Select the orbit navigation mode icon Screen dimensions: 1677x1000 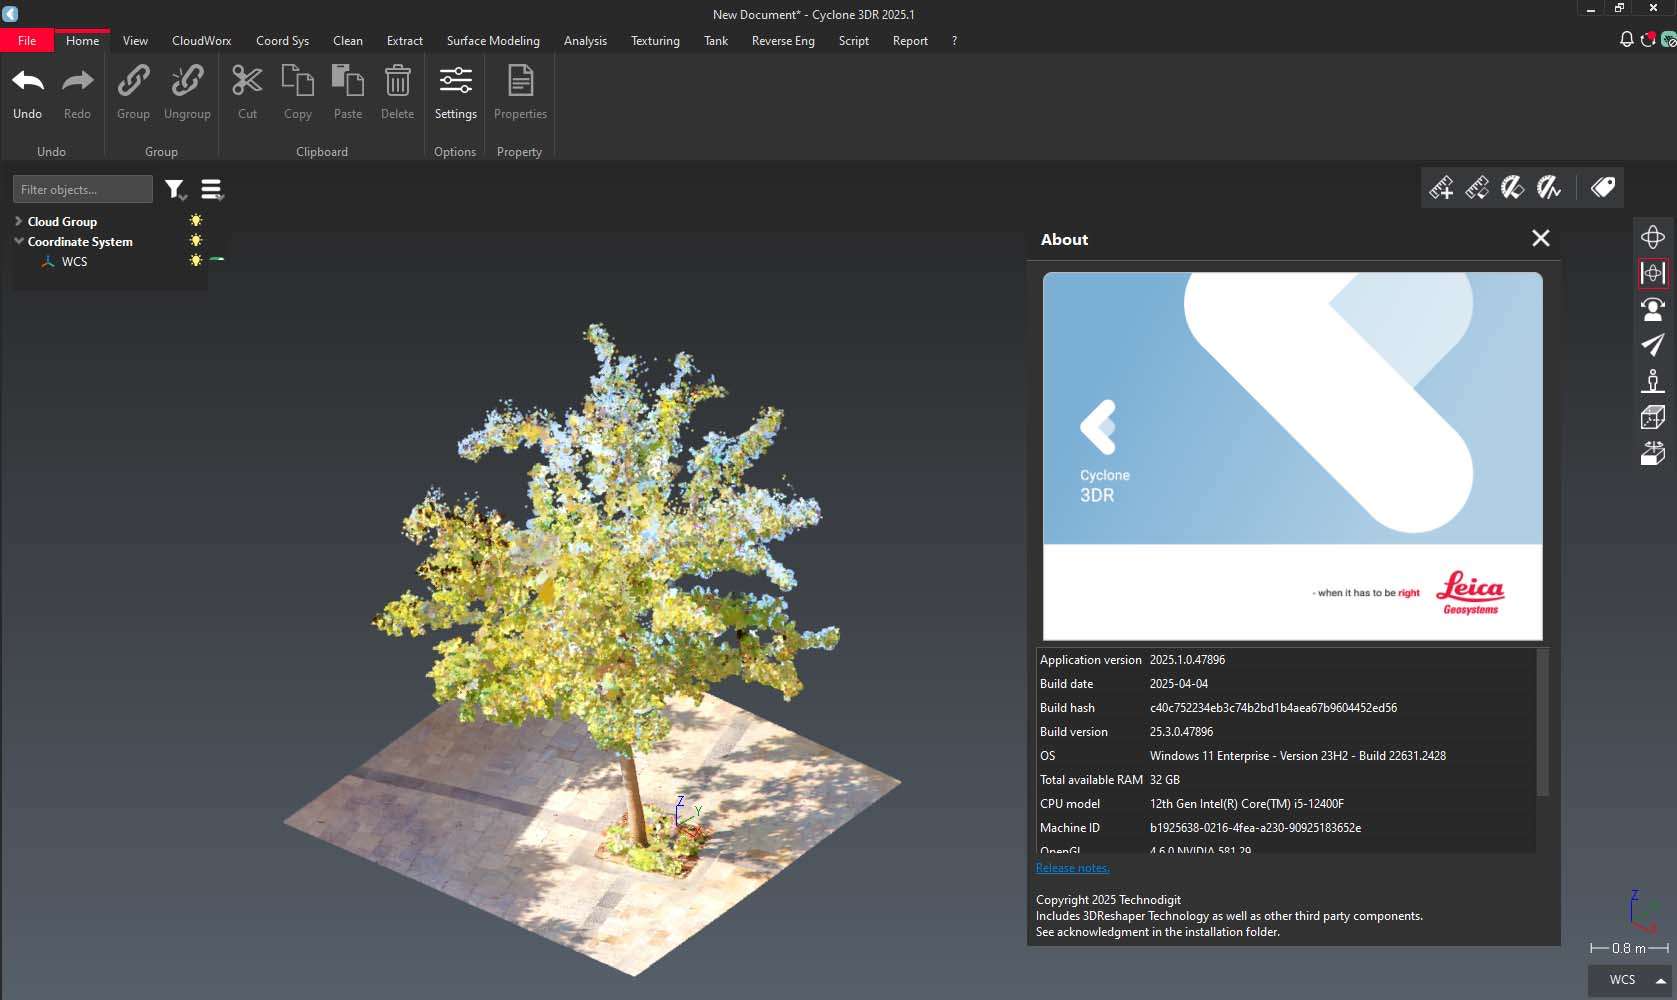click(1653, 237)
